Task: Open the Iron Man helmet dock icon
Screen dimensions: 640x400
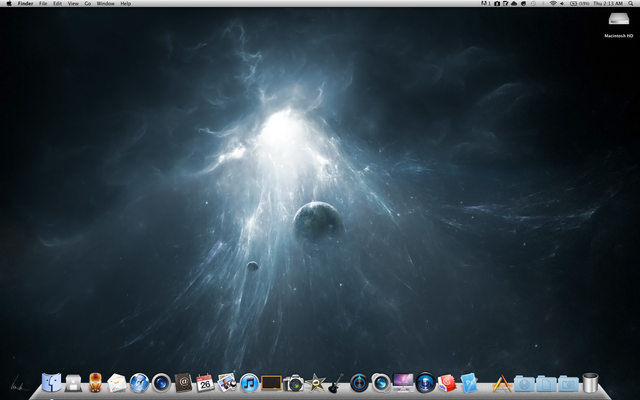Action: 96,382
